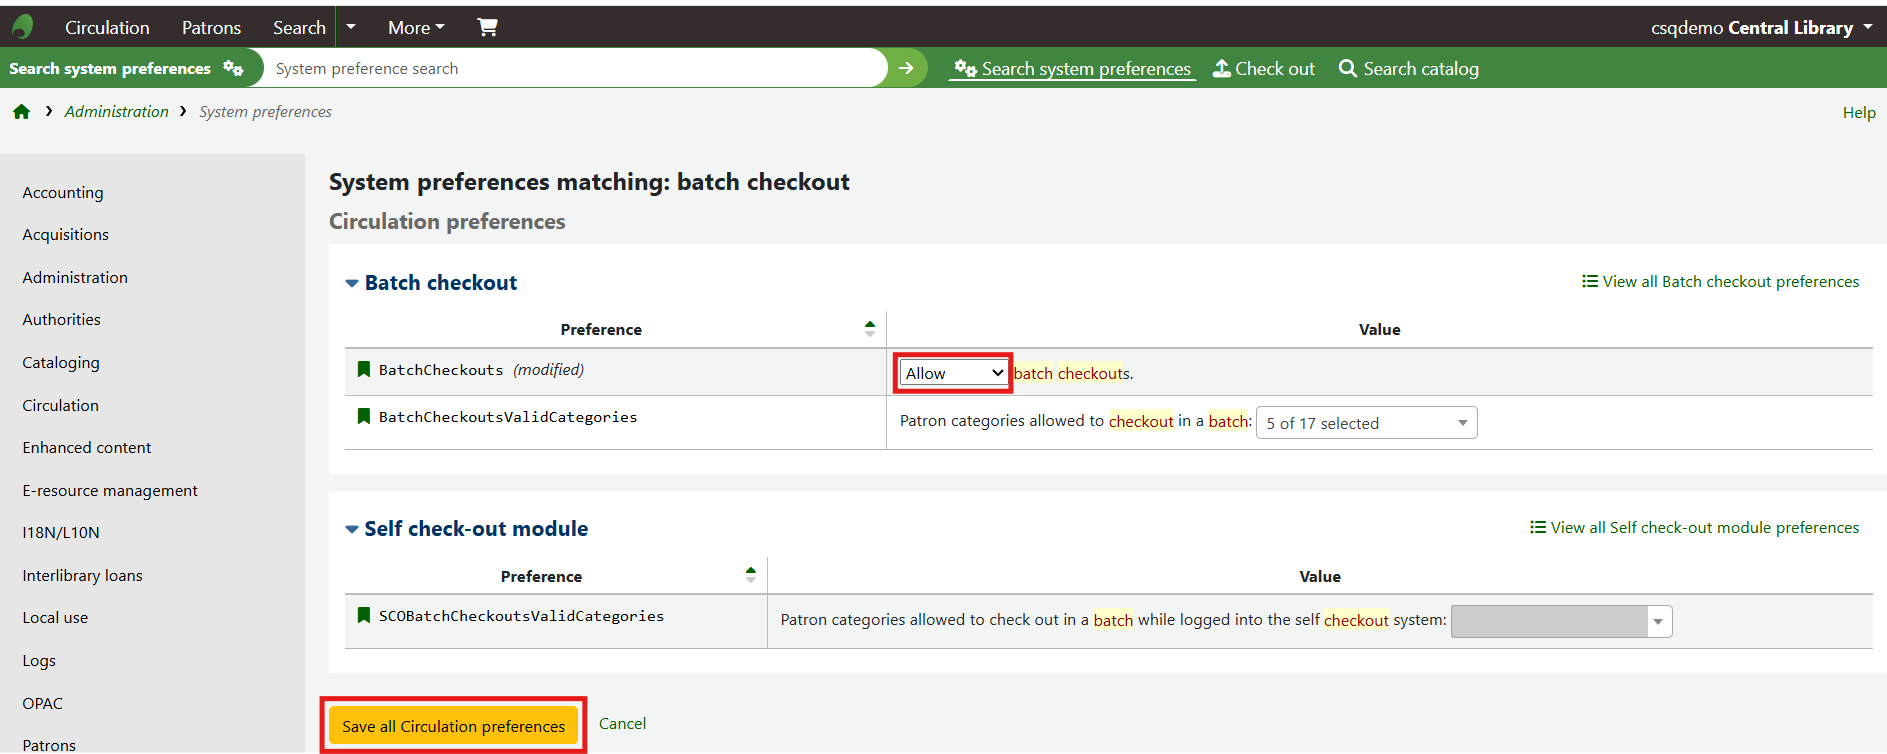The image size is (1887, 754).
Task: Click the Self check-out Value column header
Action: 1320,577
